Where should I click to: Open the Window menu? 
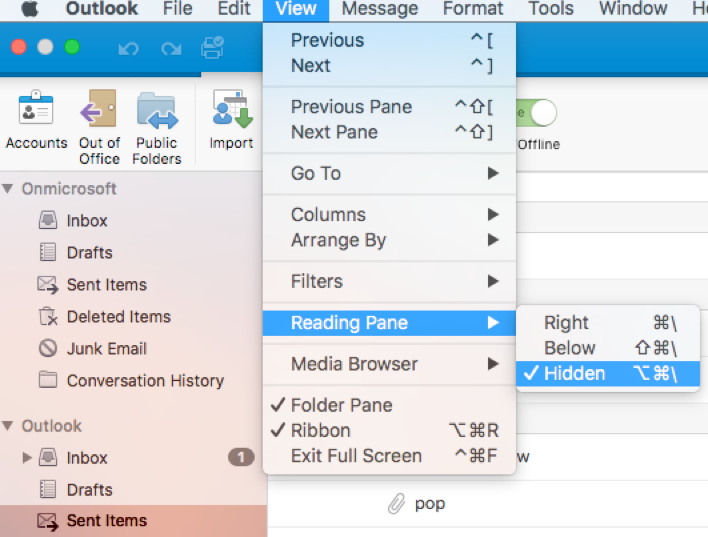coord(633,9)
